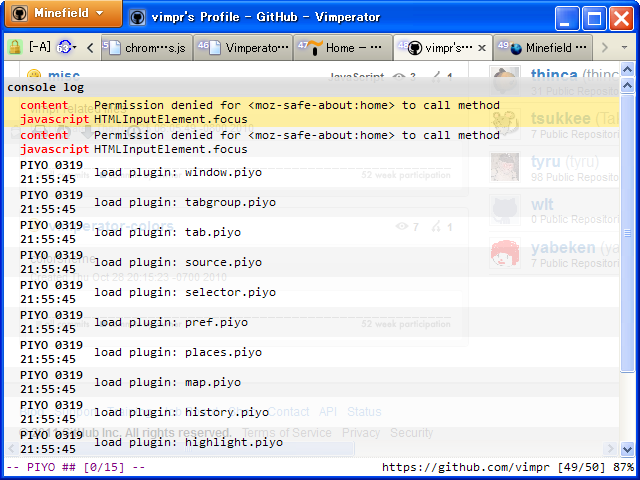Click the Home tab's orange favicon
640x480 pixels.
tap(315, 48)
